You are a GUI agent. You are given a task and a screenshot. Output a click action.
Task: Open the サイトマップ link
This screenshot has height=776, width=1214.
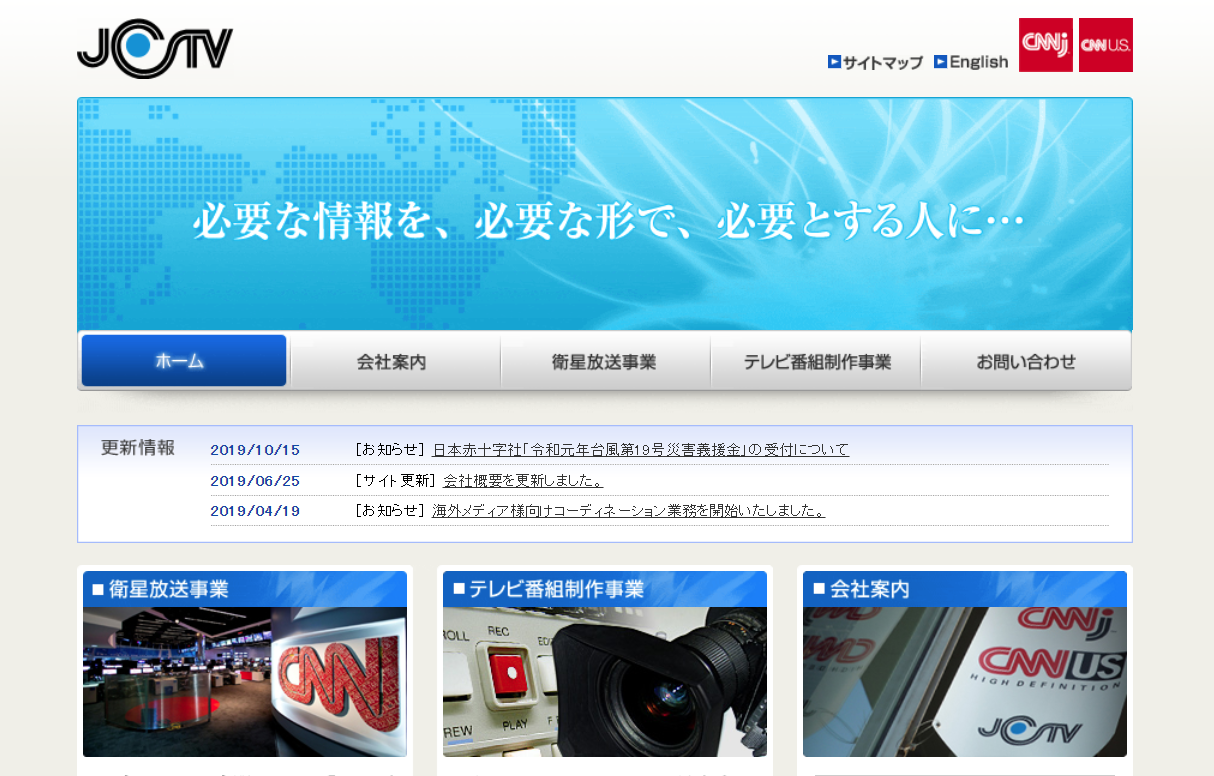pos(882,62)
